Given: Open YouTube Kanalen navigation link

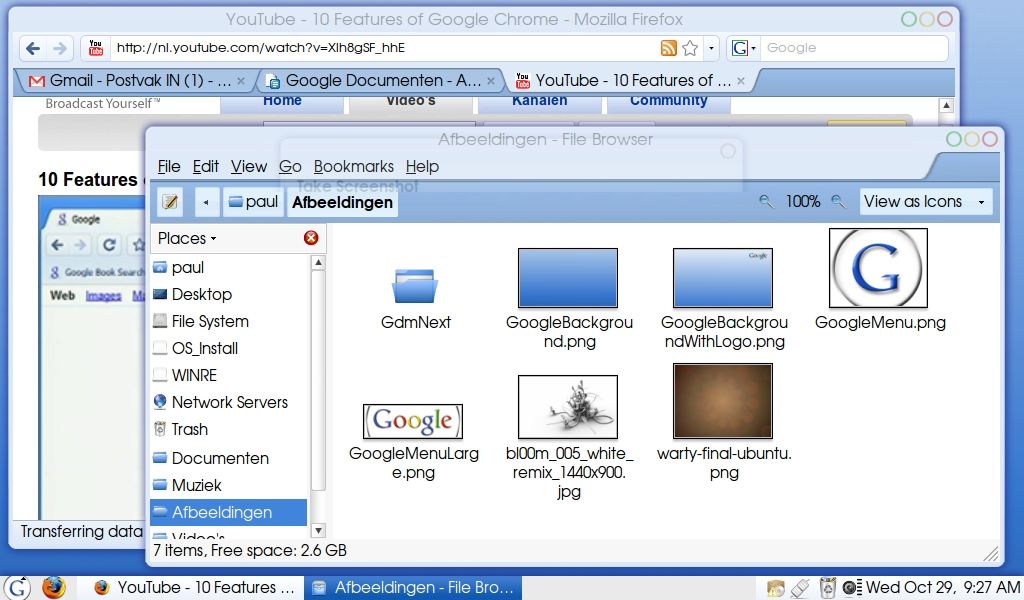Looking at the screenshot, I should [539, 101].
